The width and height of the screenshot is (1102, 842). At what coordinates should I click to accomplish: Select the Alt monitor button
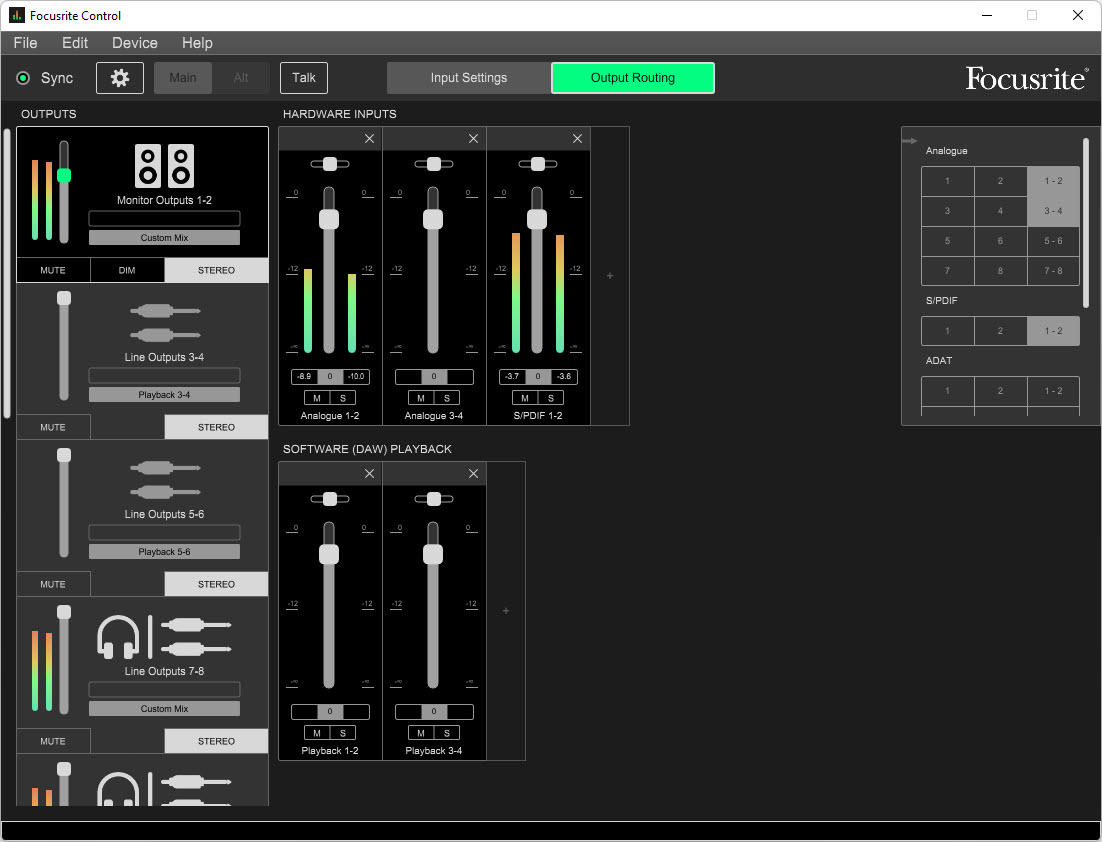point(241,78)
